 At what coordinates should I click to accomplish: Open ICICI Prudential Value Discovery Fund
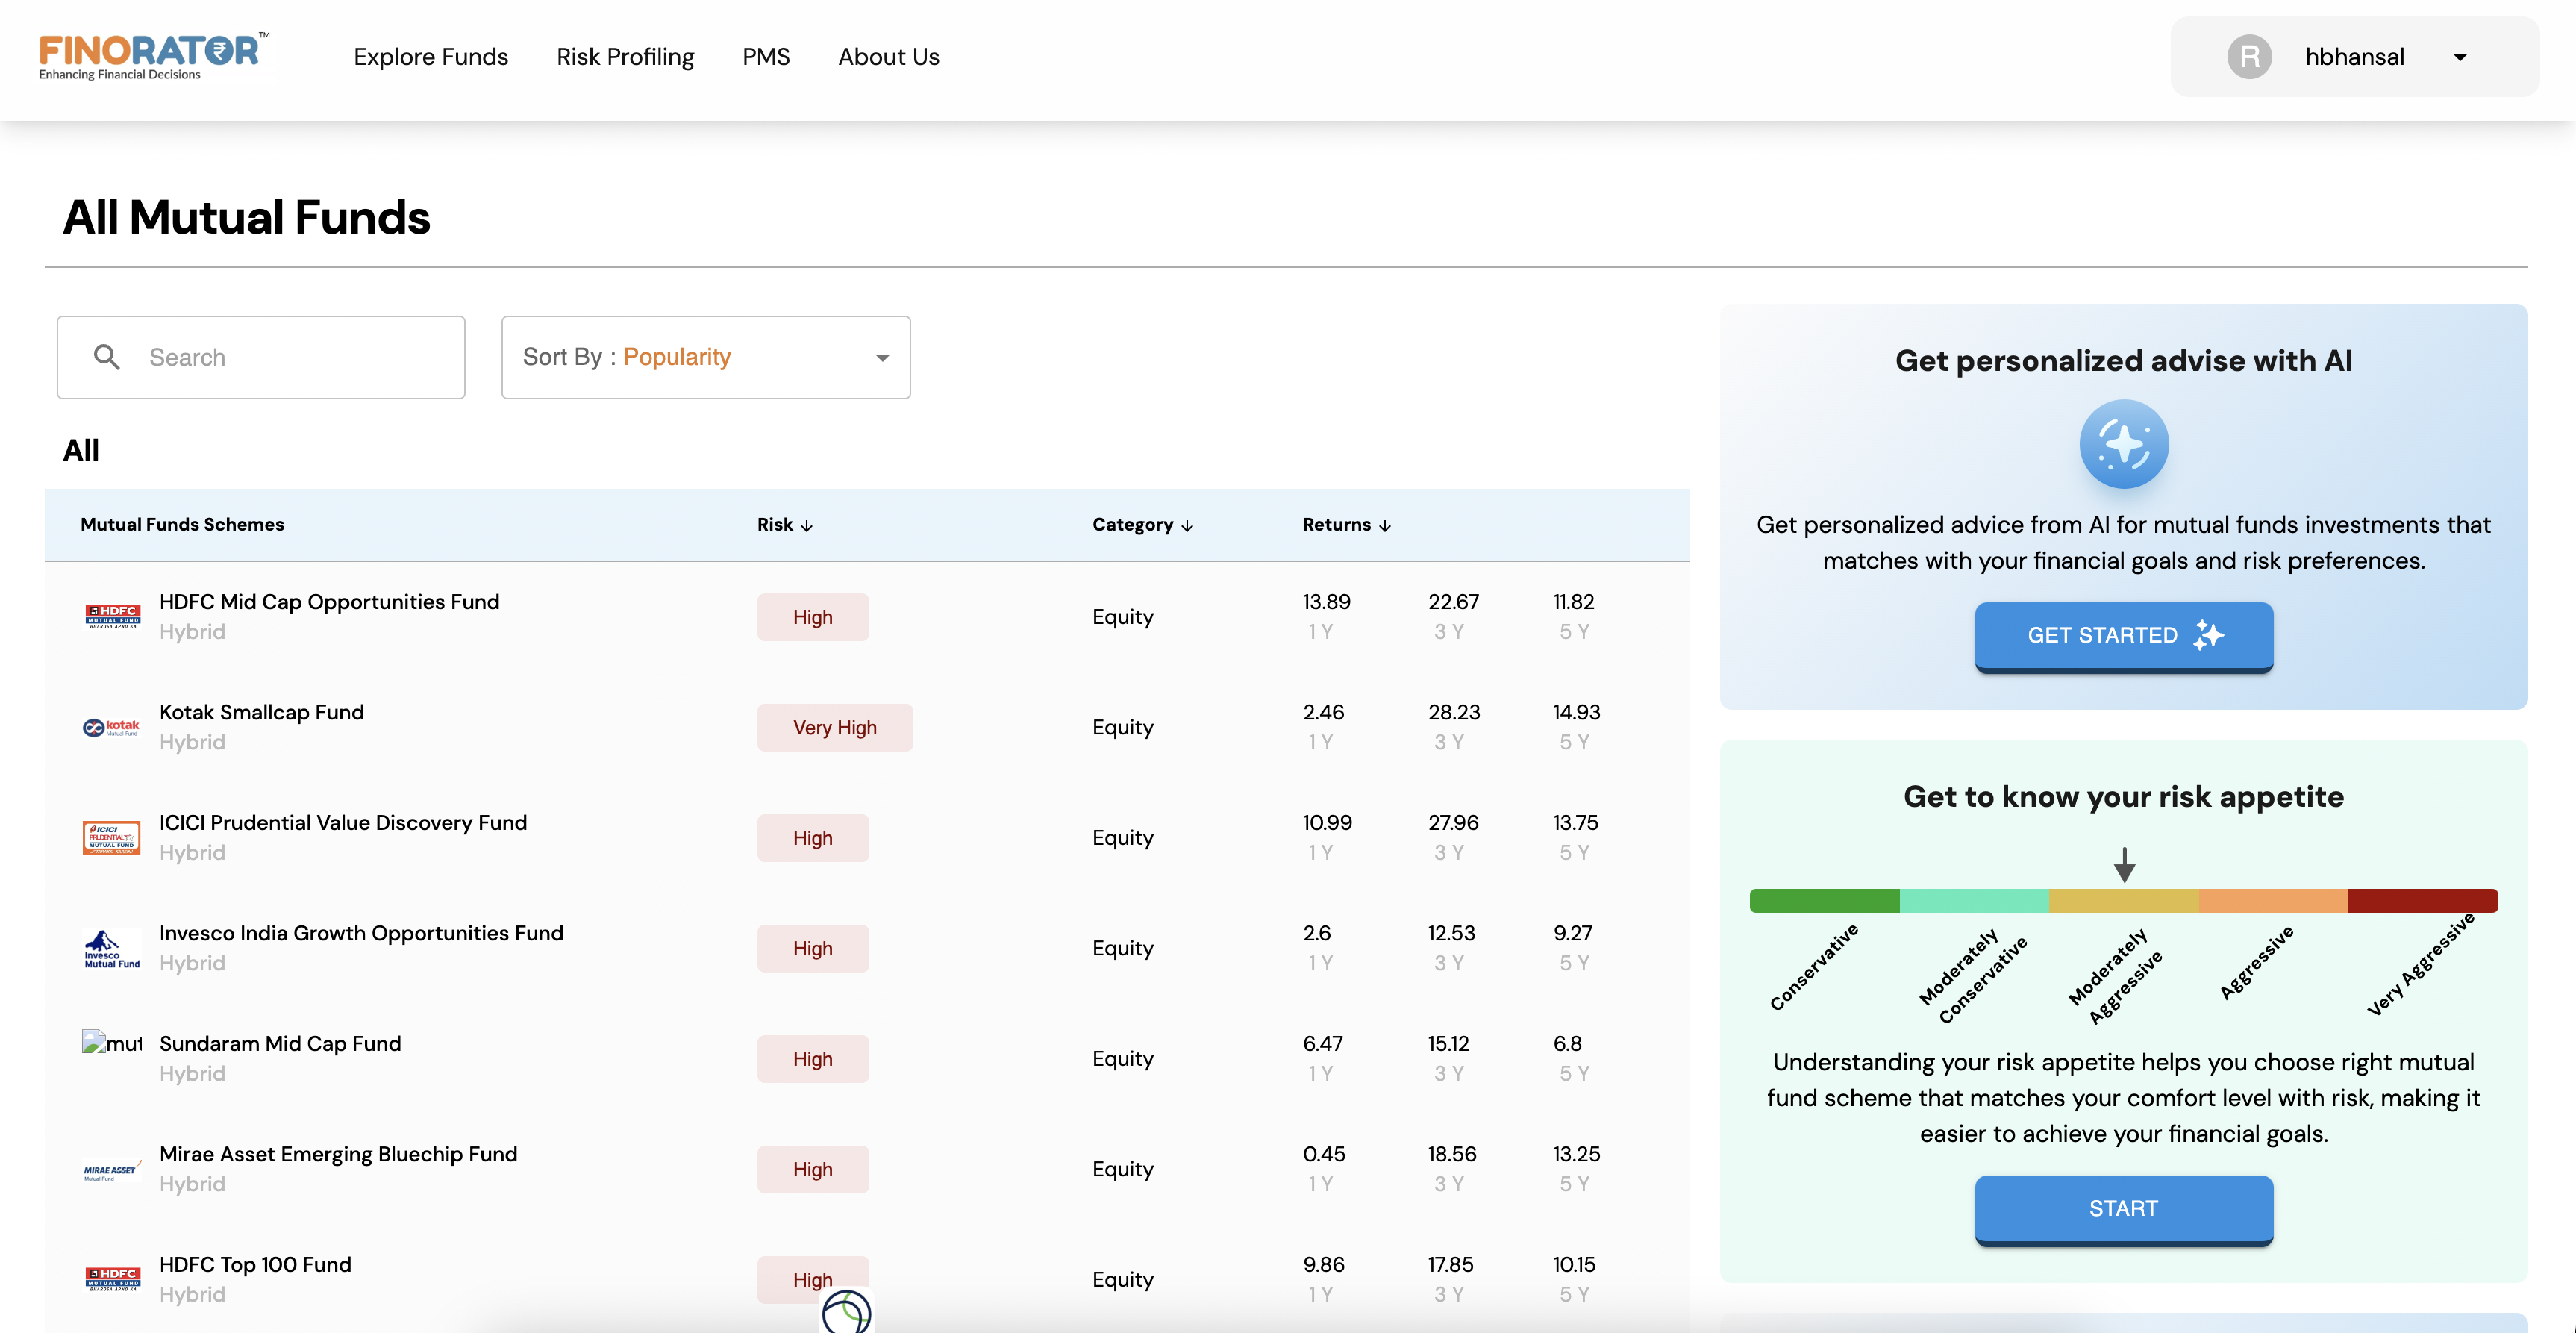343,822
